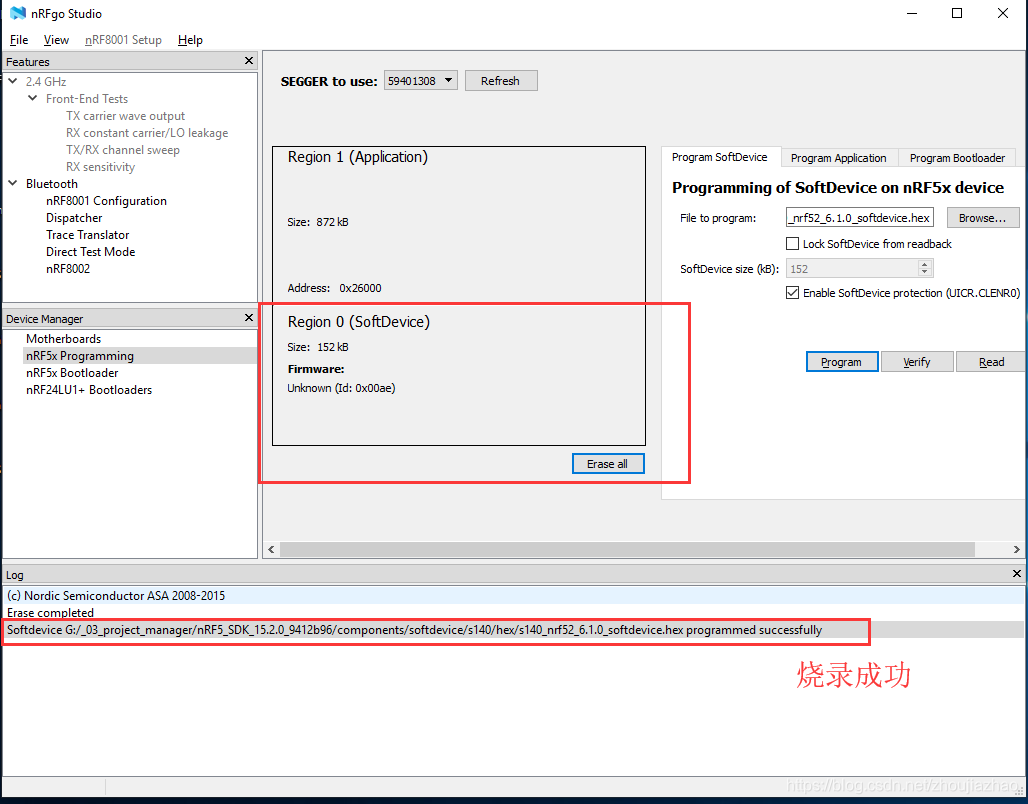The width and height of the screenshot is (1028, 804).
Task: Click the File to program field
Action: tap(860, 218)
